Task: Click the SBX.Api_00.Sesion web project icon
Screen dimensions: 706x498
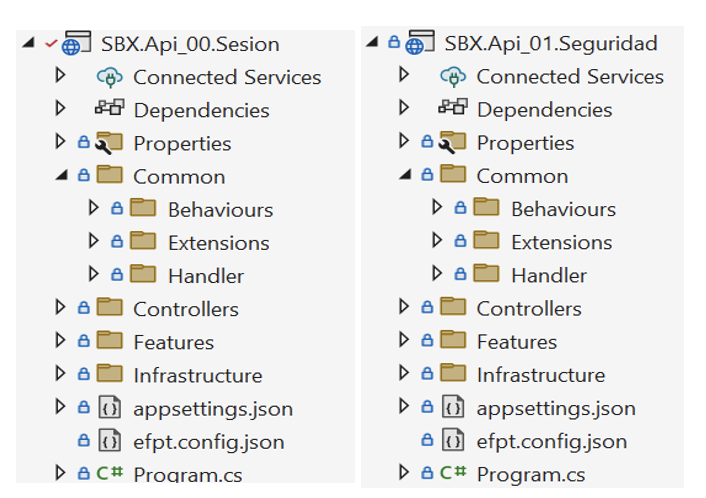Action: coord(77,43)
